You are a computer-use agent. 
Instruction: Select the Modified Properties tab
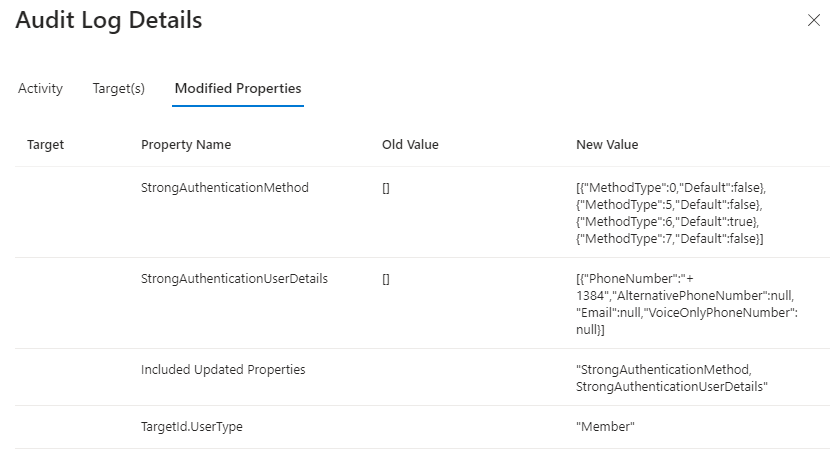coord(238,88)
